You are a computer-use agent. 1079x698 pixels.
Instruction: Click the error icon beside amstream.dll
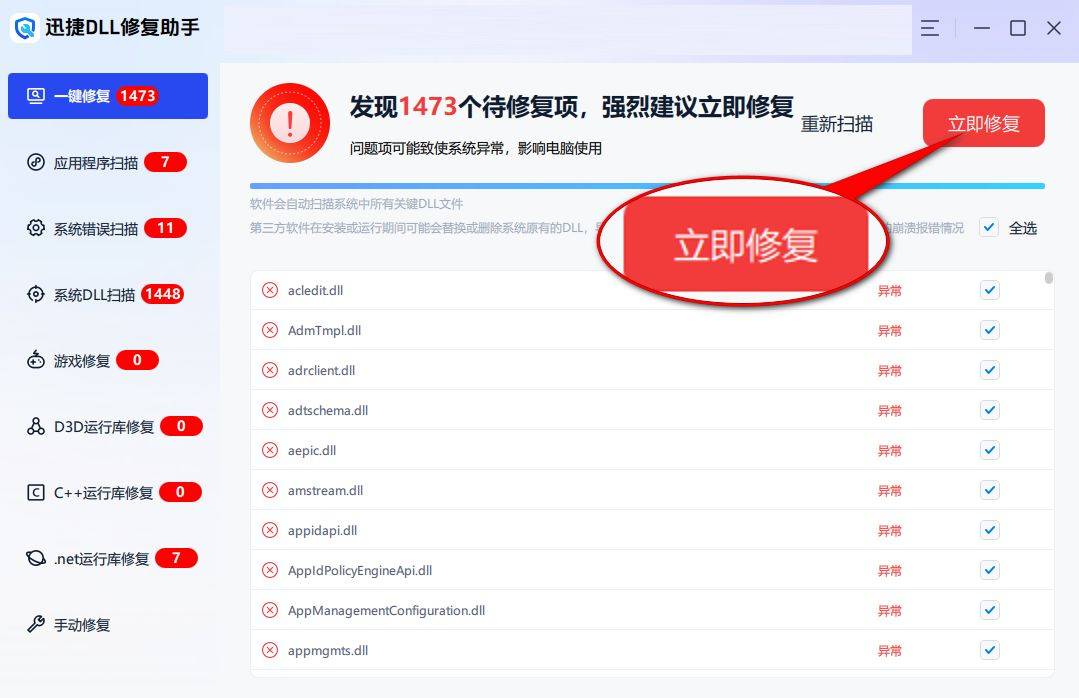270,489
